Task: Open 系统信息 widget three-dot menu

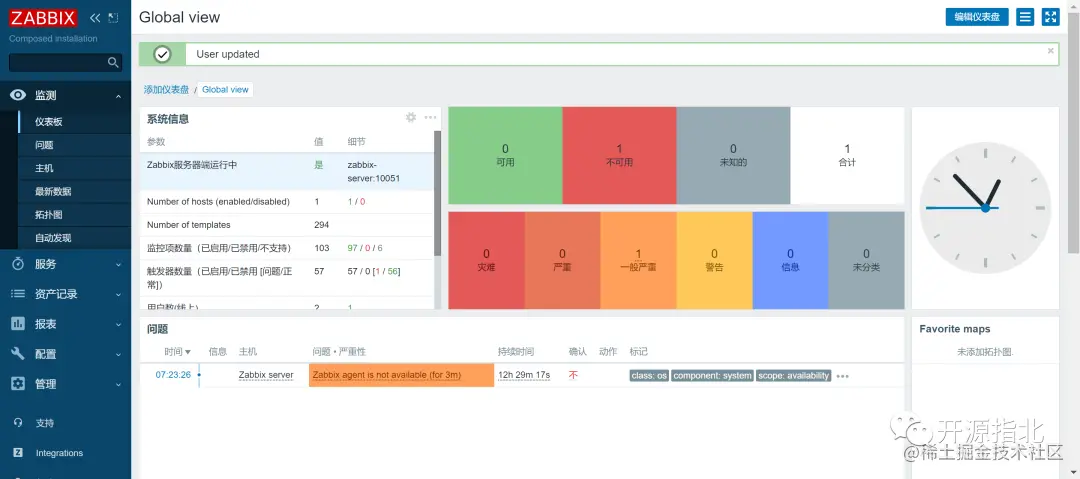Action: (430, 117)
